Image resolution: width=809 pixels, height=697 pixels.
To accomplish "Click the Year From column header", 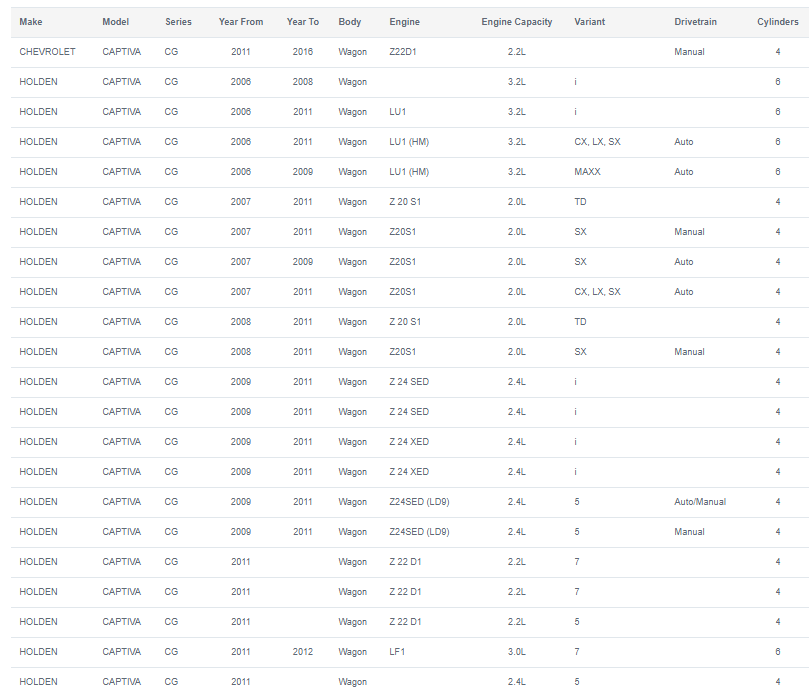I will (241, 22).
